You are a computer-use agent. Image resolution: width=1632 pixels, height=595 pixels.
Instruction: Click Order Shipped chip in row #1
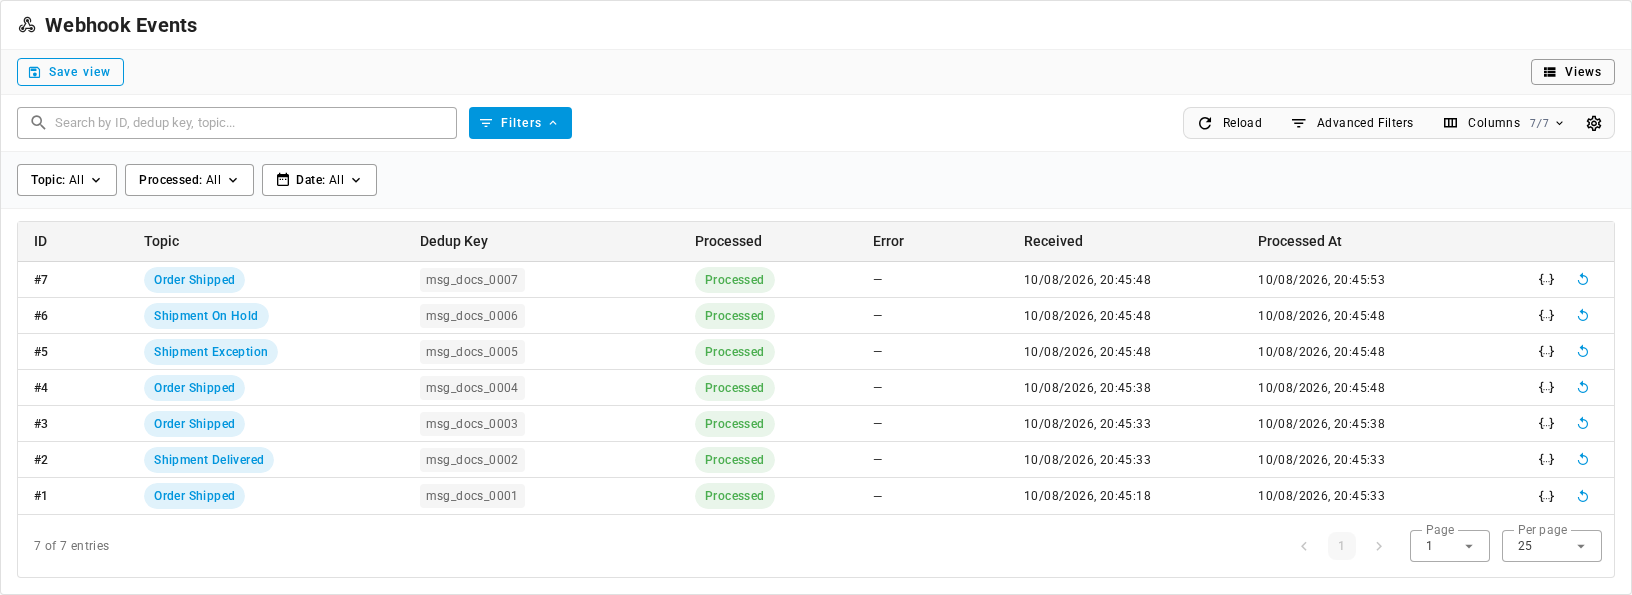coord(194,496)
